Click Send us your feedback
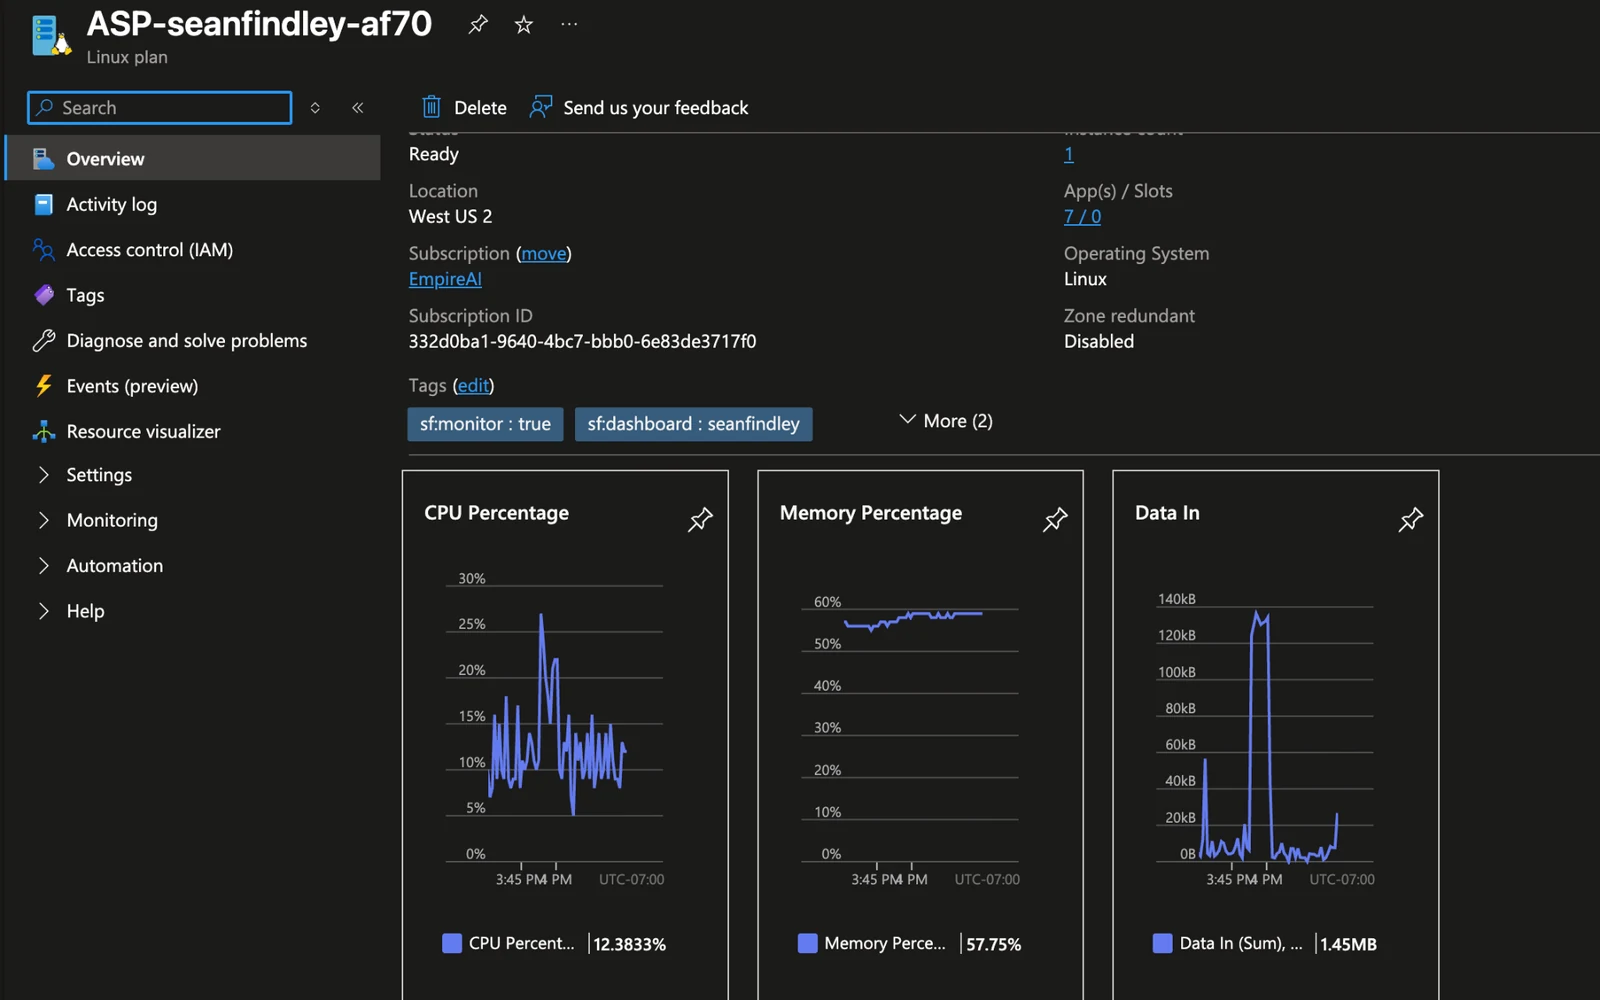This screenshot has width=1600, height=1000. pos(639,107)
